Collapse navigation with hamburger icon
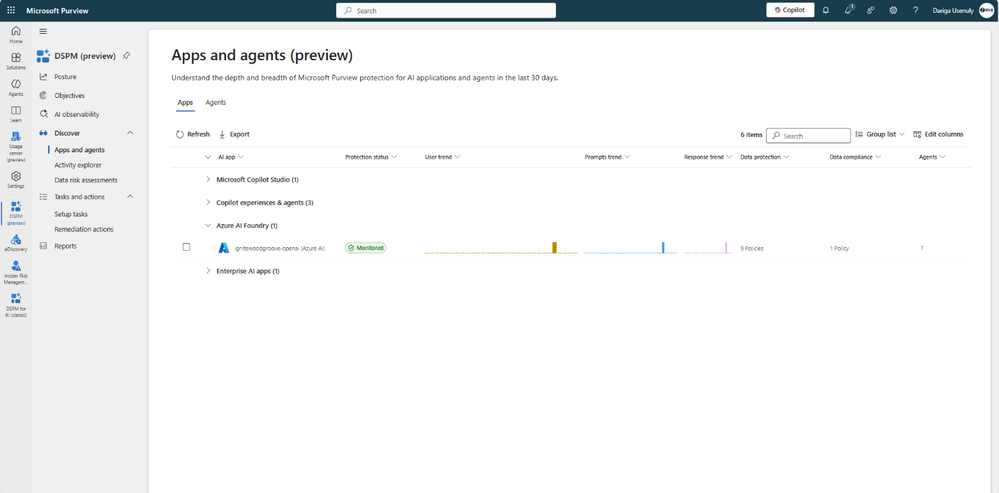Viewport: 999px width, 493px height. click(x=43, y=31)
